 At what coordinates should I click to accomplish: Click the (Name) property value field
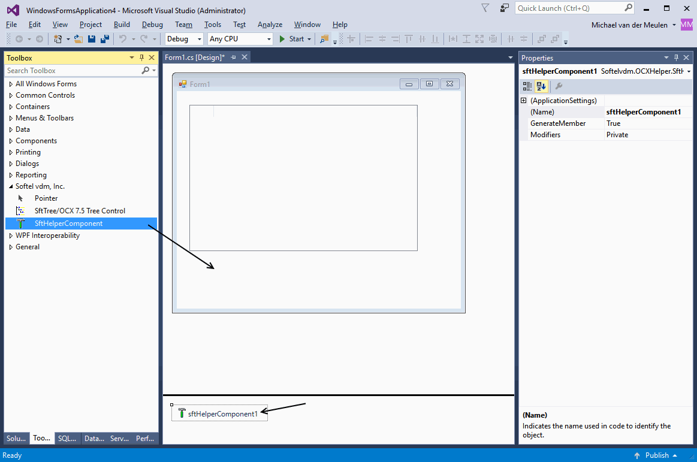tap(648, 112)
